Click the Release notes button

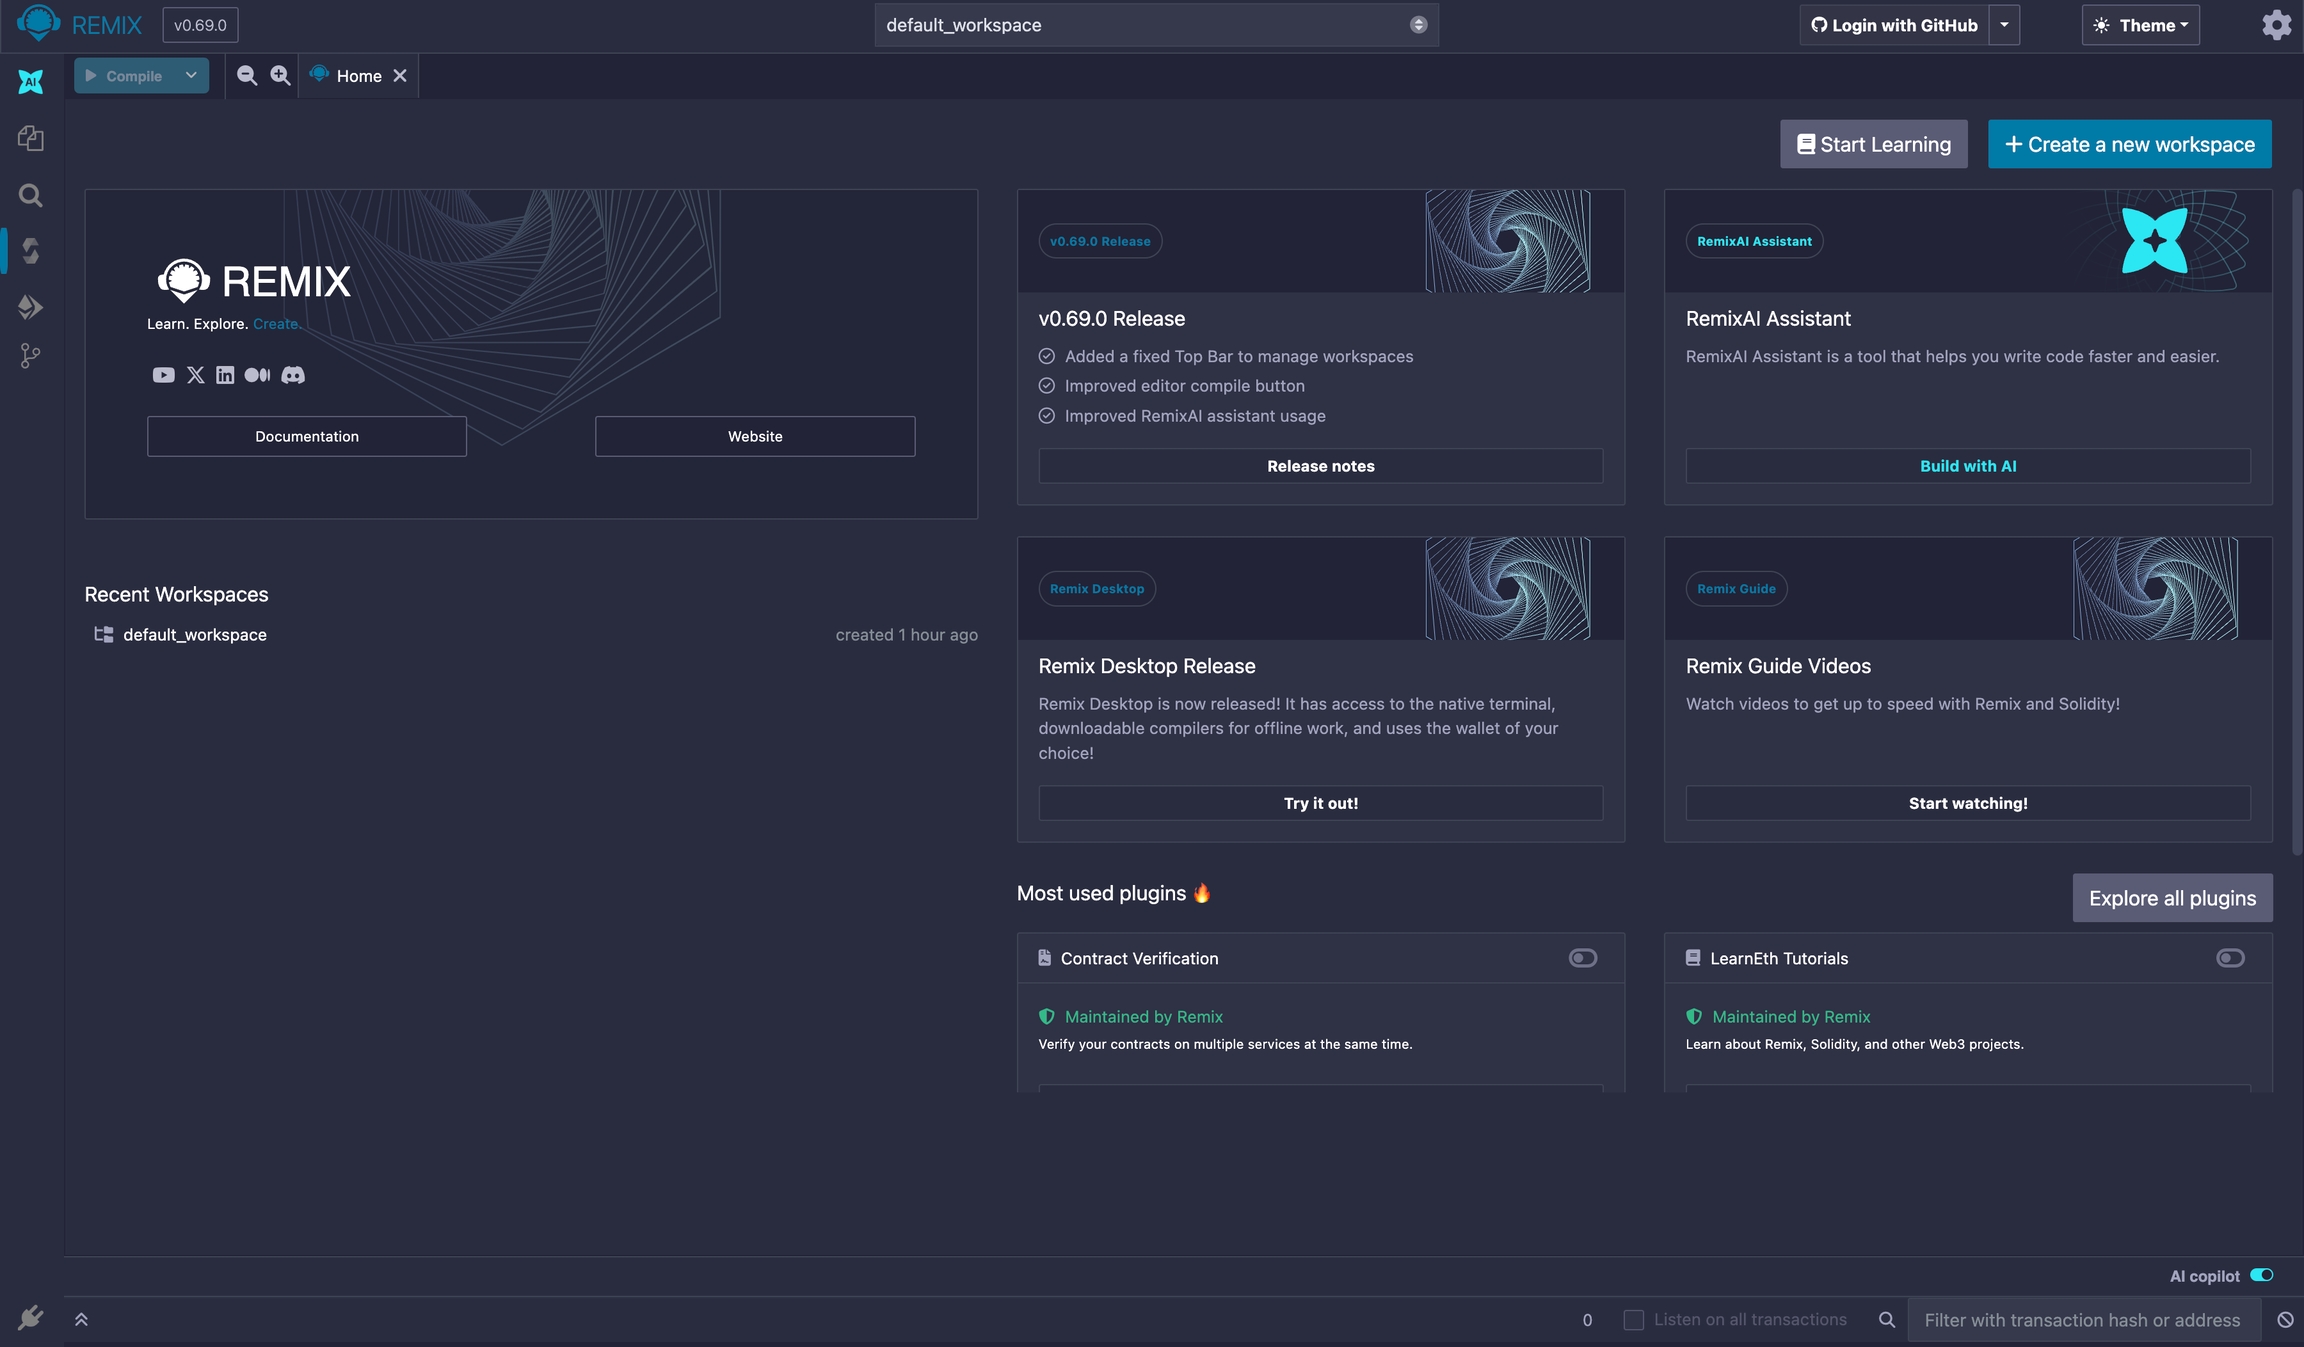coord(1320,466)
